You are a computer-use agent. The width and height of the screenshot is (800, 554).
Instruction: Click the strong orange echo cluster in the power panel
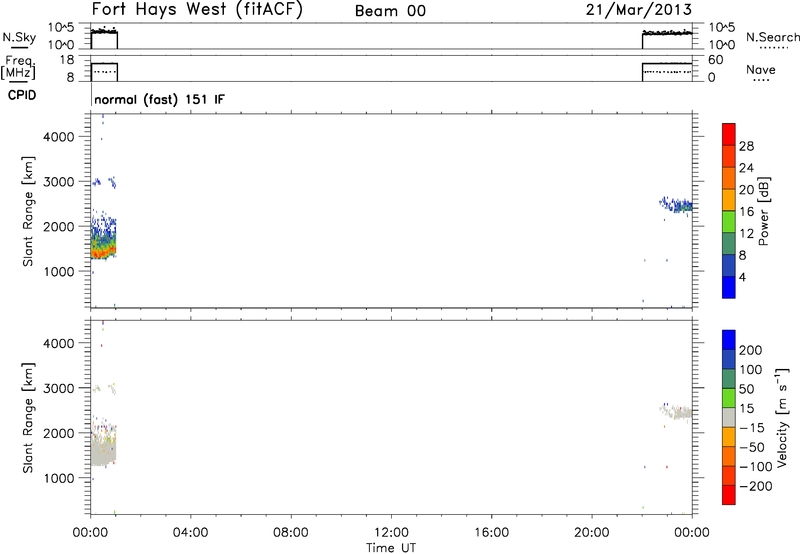(104, 250)
